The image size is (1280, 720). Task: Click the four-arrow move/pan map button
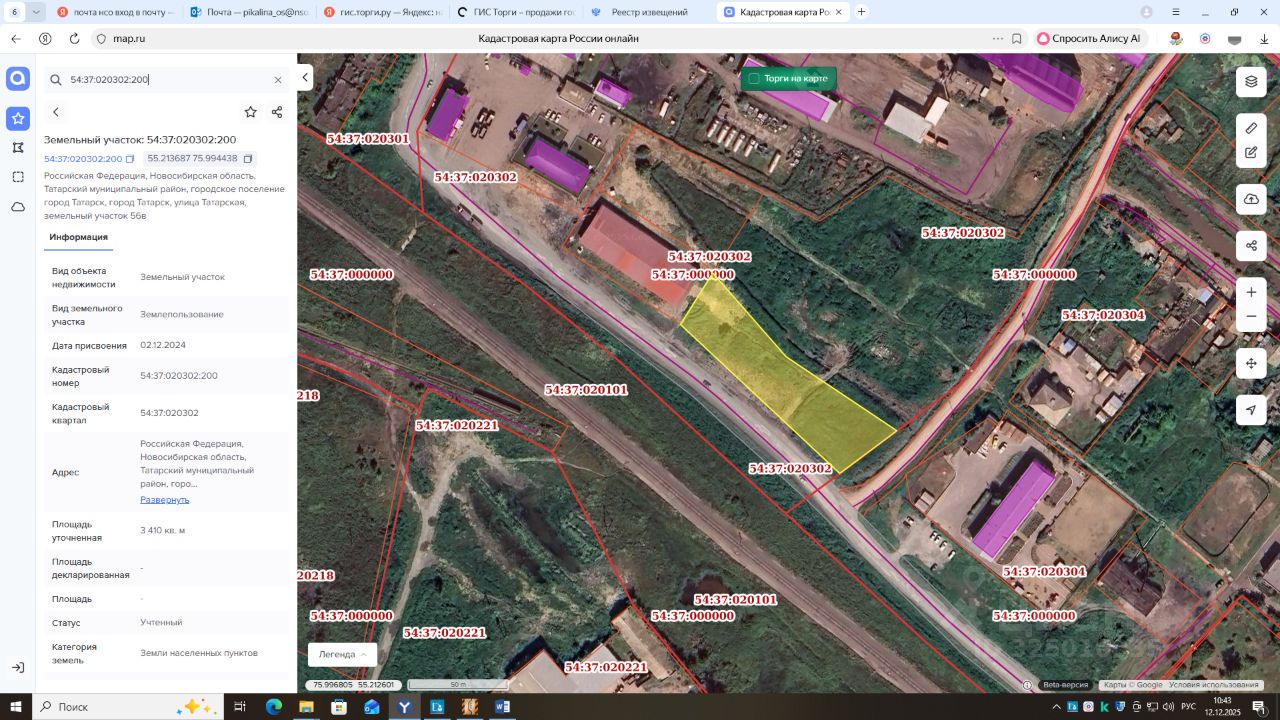click(1251, 363)
